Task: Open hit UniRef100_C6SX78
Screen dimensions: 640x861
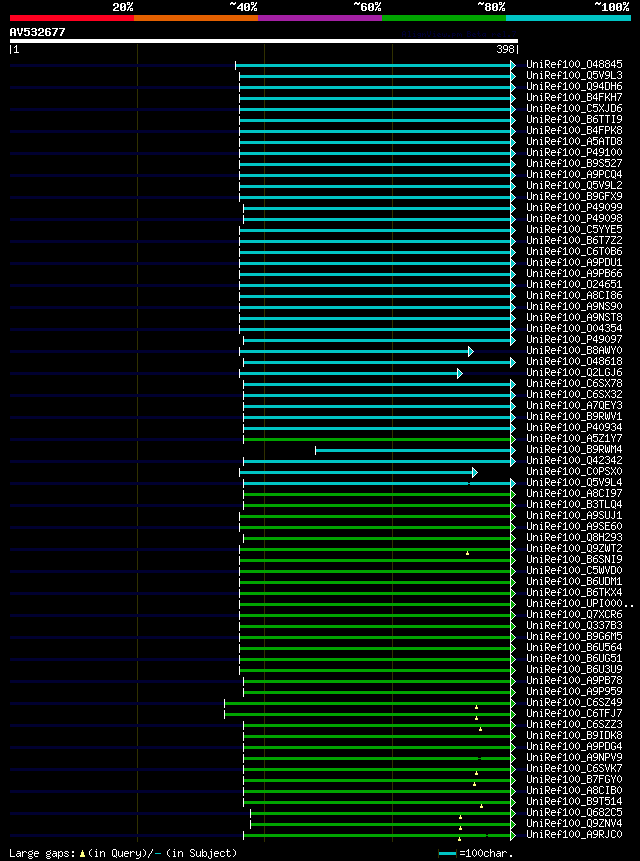Action: 574,383
